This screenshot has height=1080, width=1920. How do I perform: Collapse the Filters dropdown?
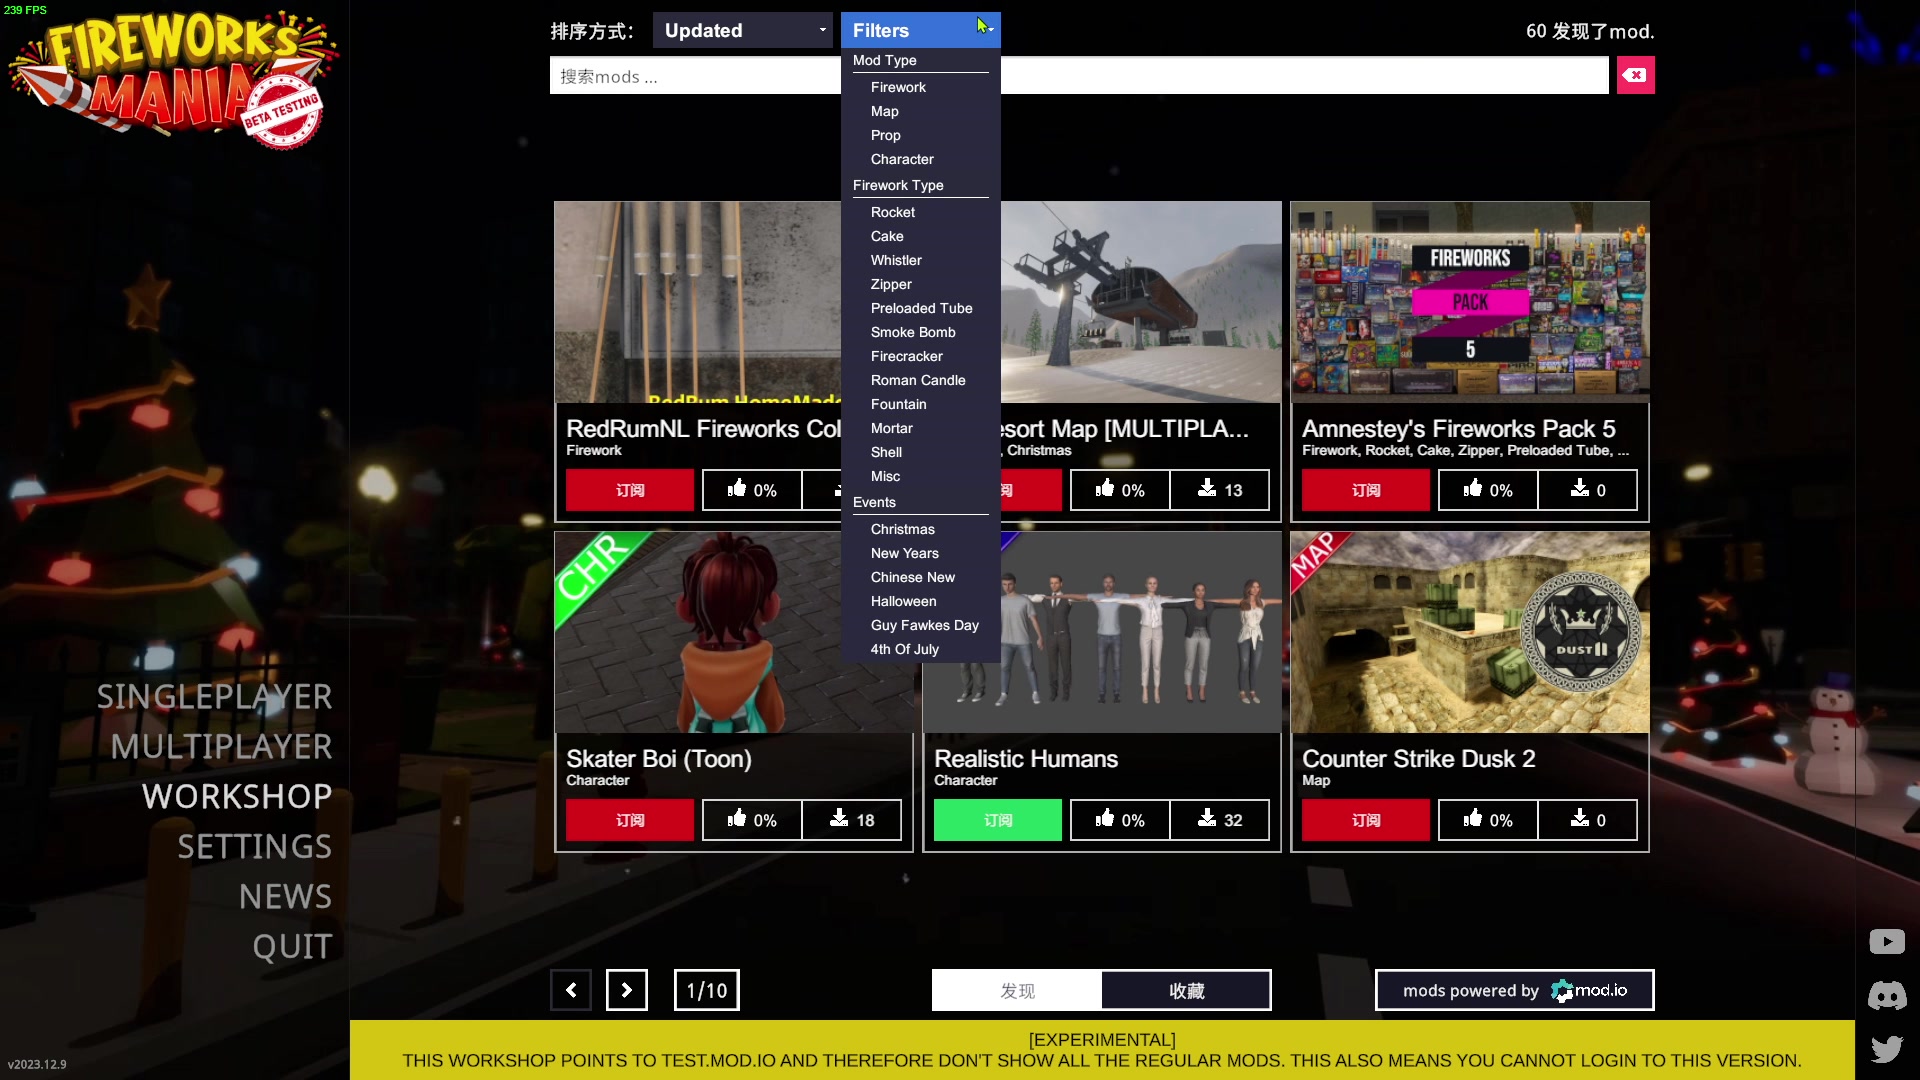(x=920, y=30)
